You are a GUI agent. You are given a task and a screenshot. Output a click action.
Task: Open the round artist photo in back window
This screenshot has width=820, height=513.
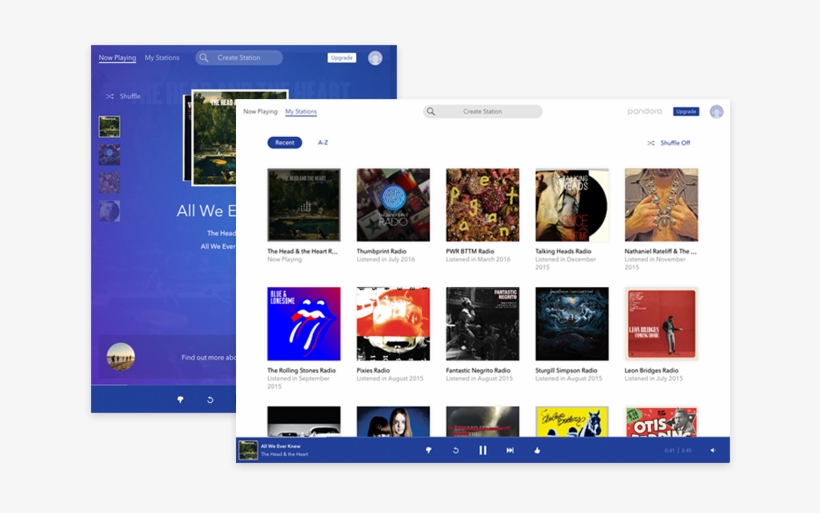point(121,357)
